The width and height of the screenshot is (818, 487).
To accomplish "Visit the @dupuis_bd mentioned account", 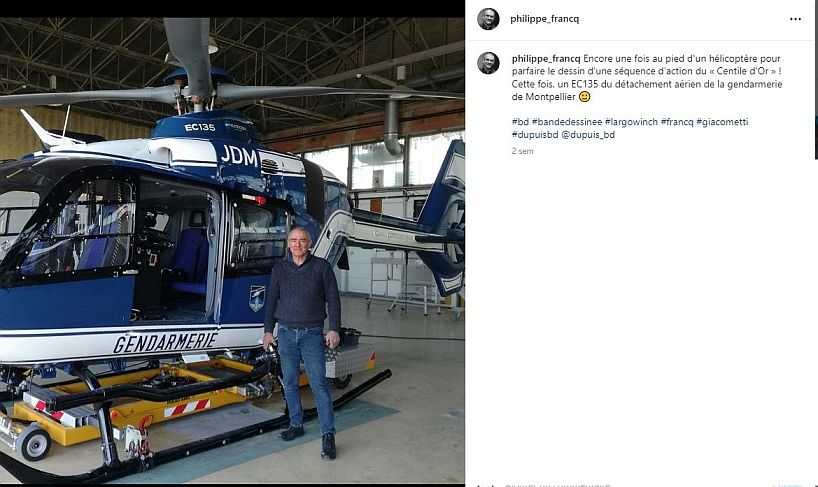I will tap(588, 135).
